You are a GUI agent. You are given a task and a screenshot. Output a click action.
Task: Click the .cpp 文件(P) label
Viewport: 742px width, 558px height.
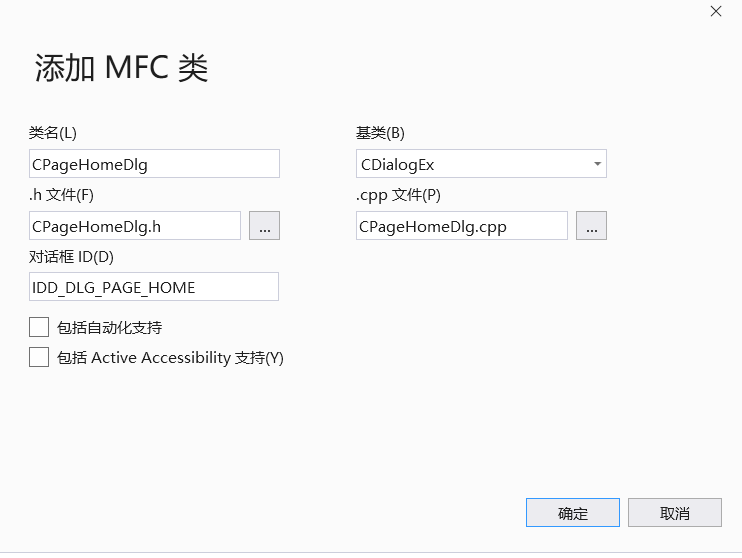[x=398, y=195]
